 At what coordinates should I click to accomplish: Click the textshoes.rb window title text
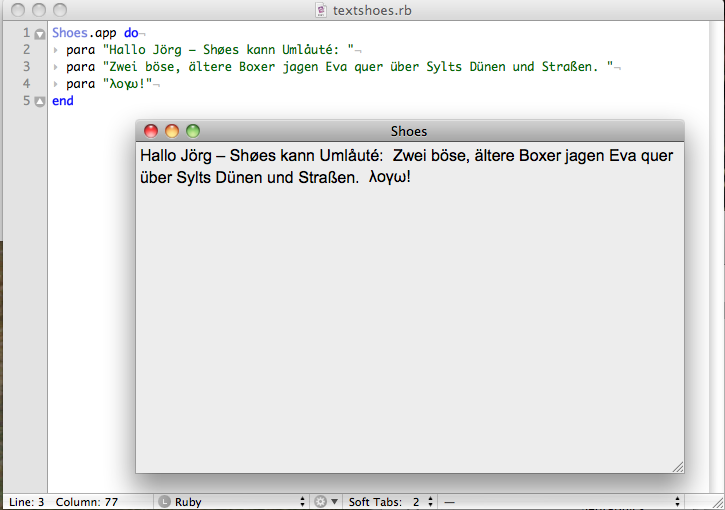(x=372, y=10)
